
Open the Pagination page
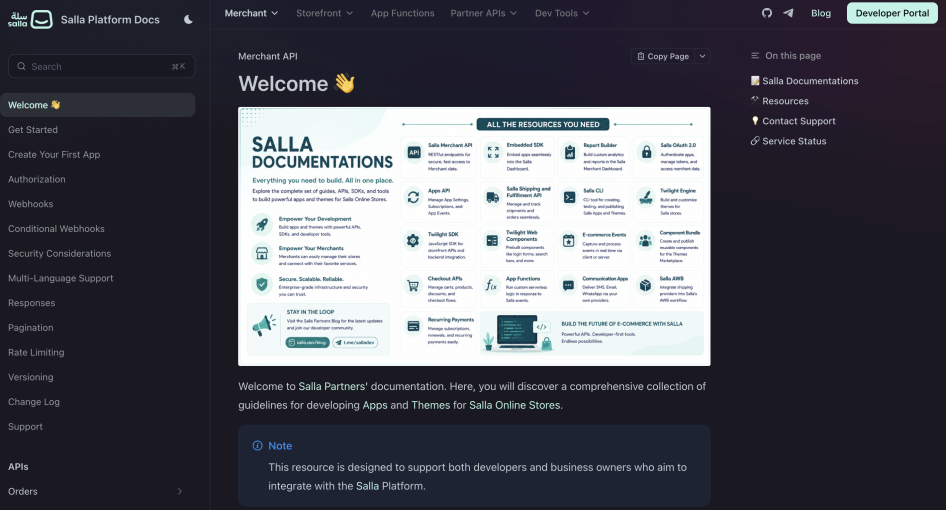click(30, 328)
